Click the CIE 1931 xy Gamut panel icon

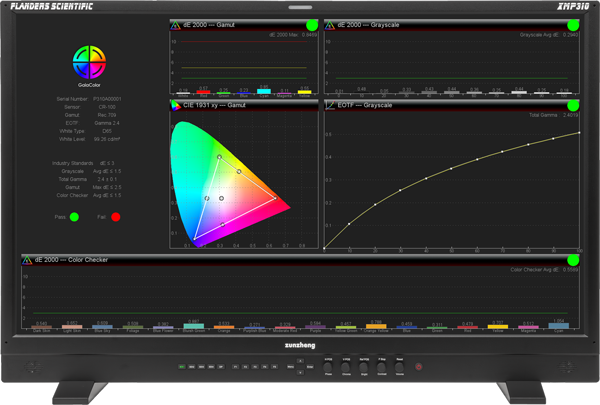(176, 105)
